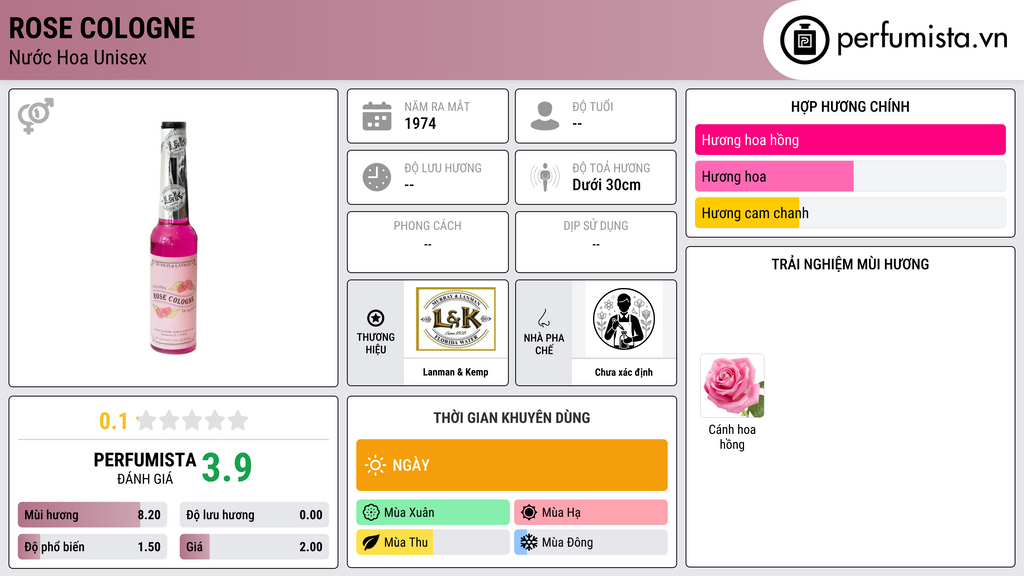Click the Hương hoa accord bar

click(850, 176)
